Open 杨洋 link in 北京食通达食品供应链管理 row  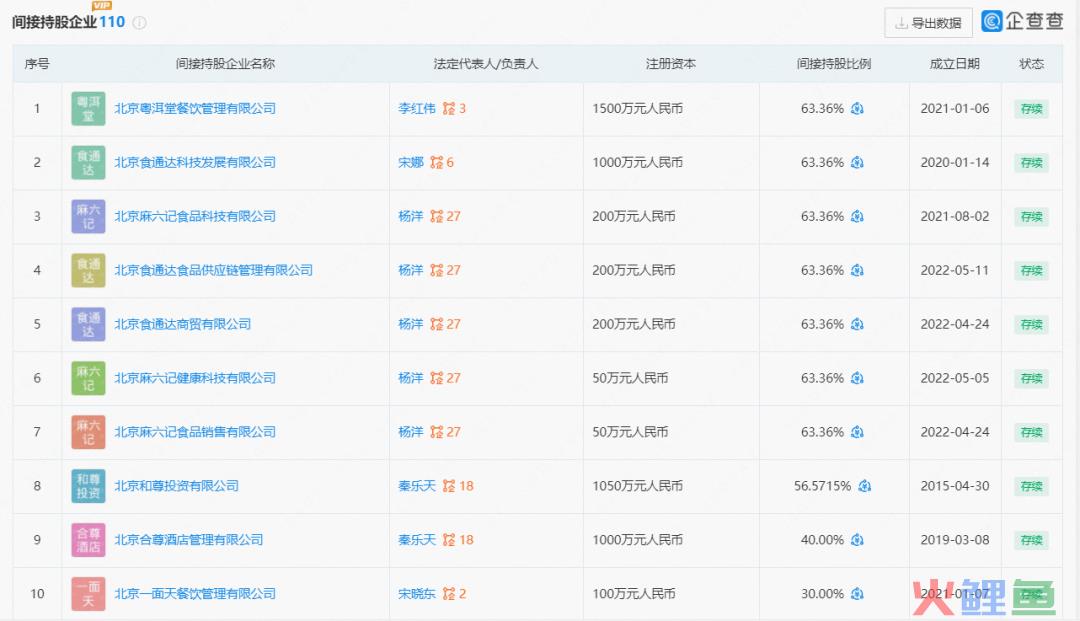[x=411, y=271]
